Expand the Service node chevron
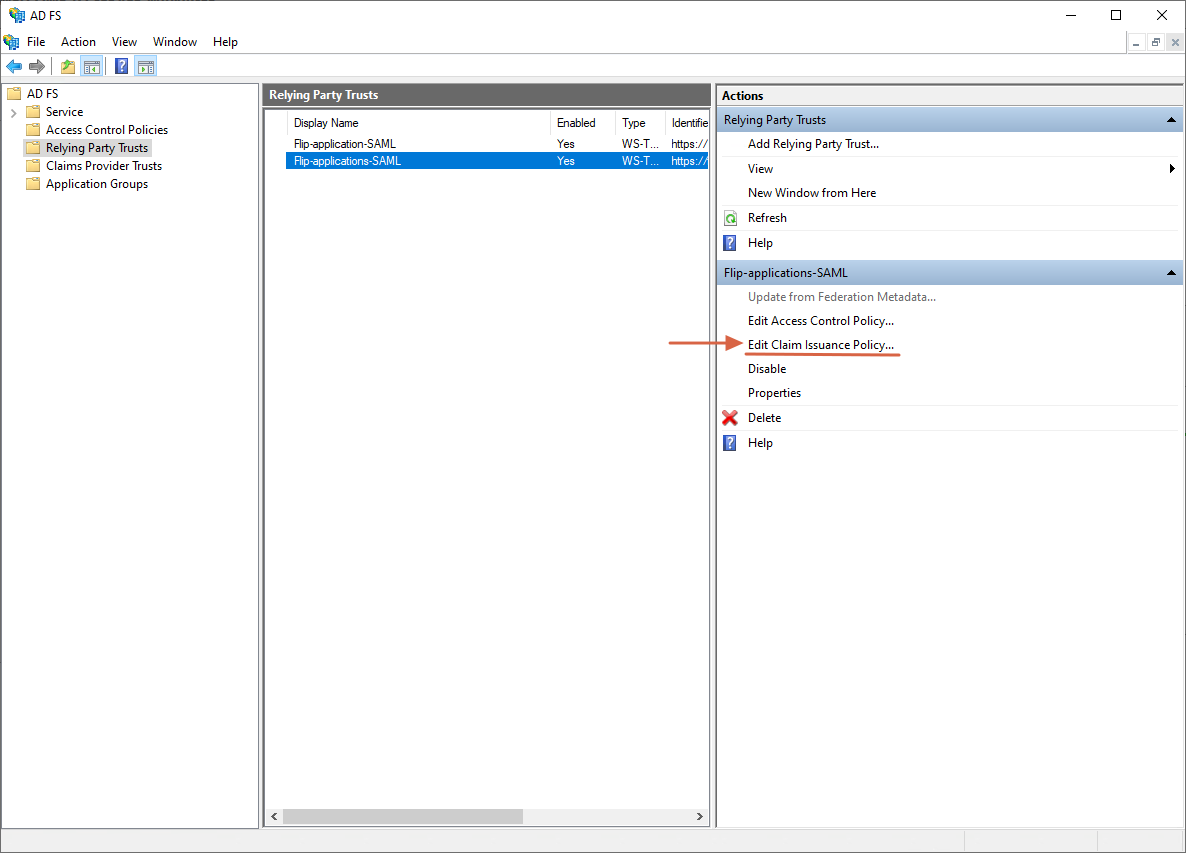This screenshot has width=1186, height=853. (14, 113)
